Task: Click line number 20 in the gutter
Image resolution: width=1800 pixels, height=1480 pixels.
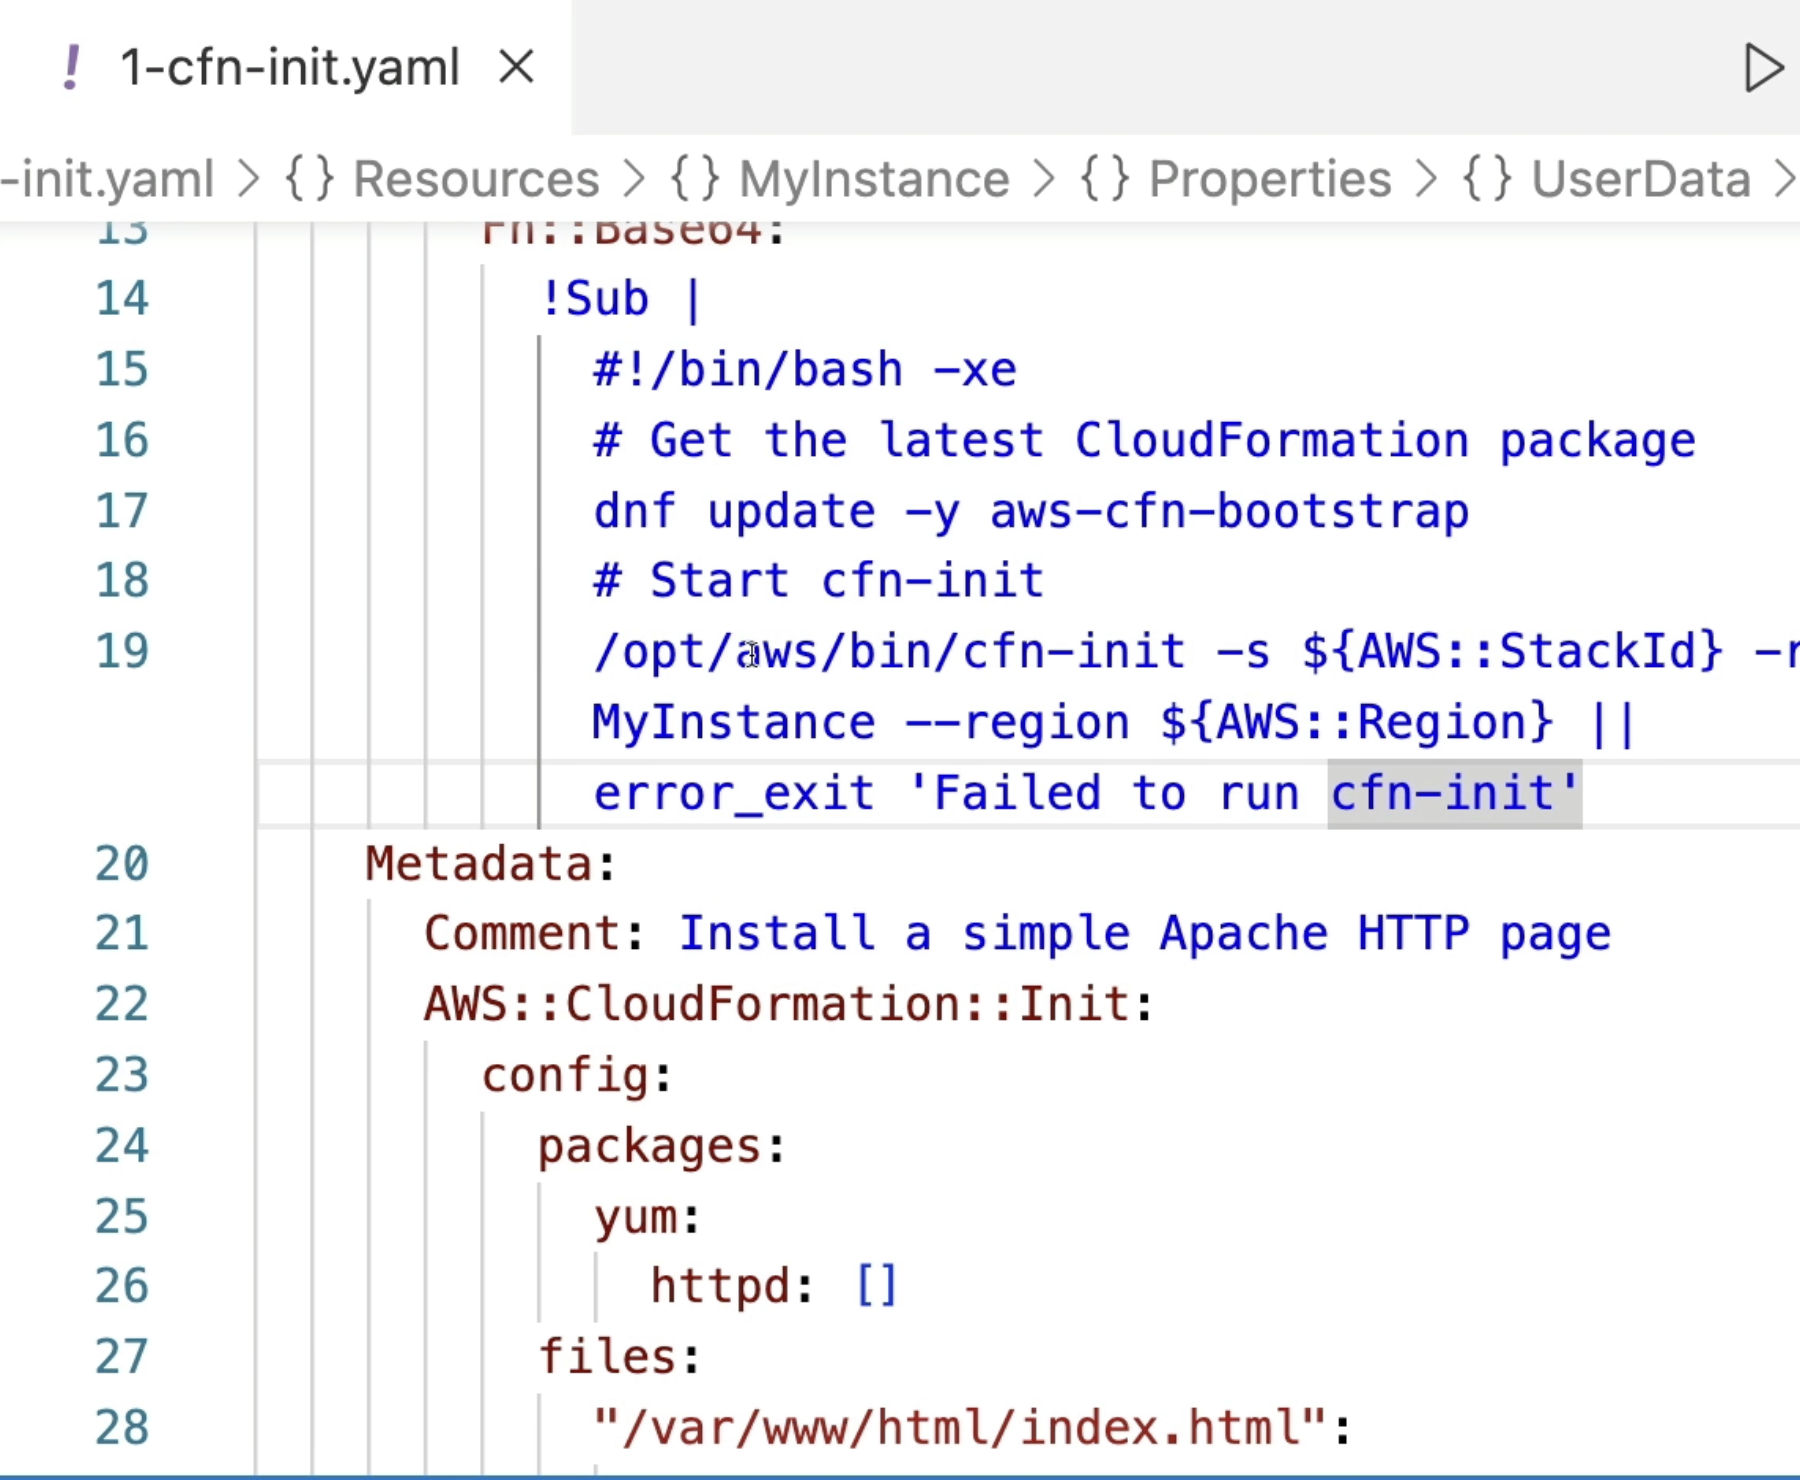Action: [x=122, y=864]
